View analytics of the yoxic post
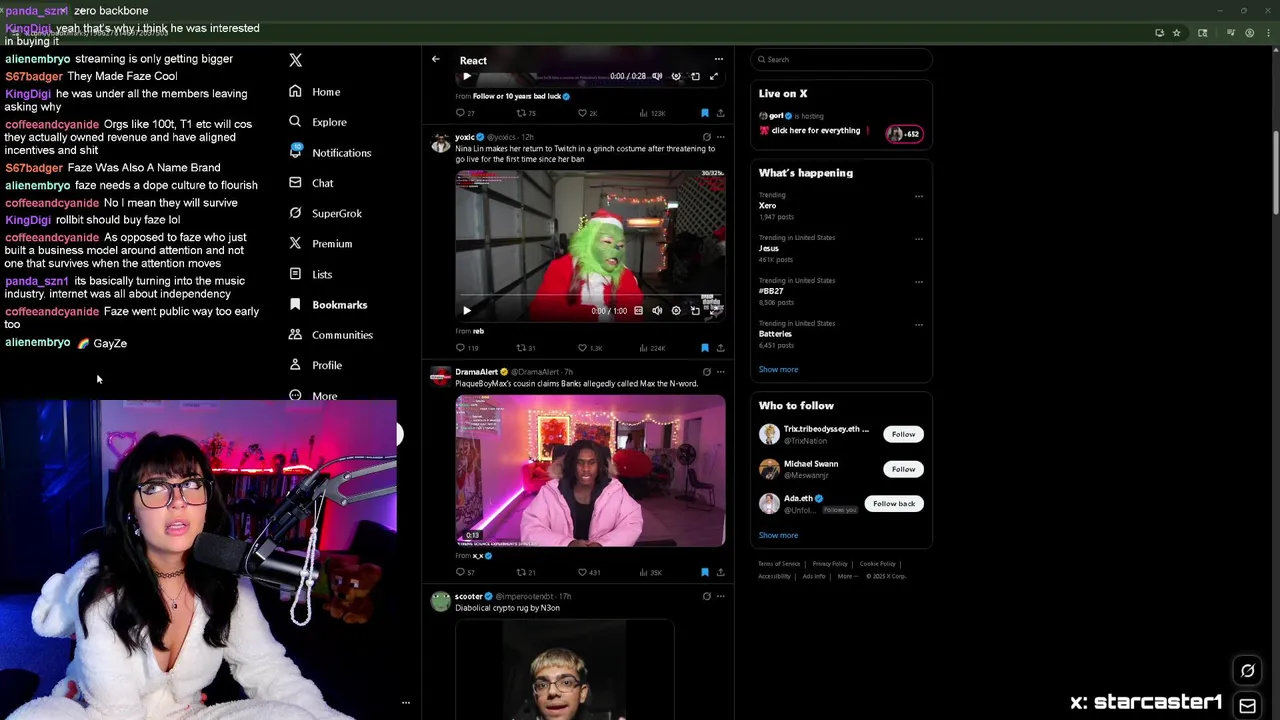 point(652,348)
